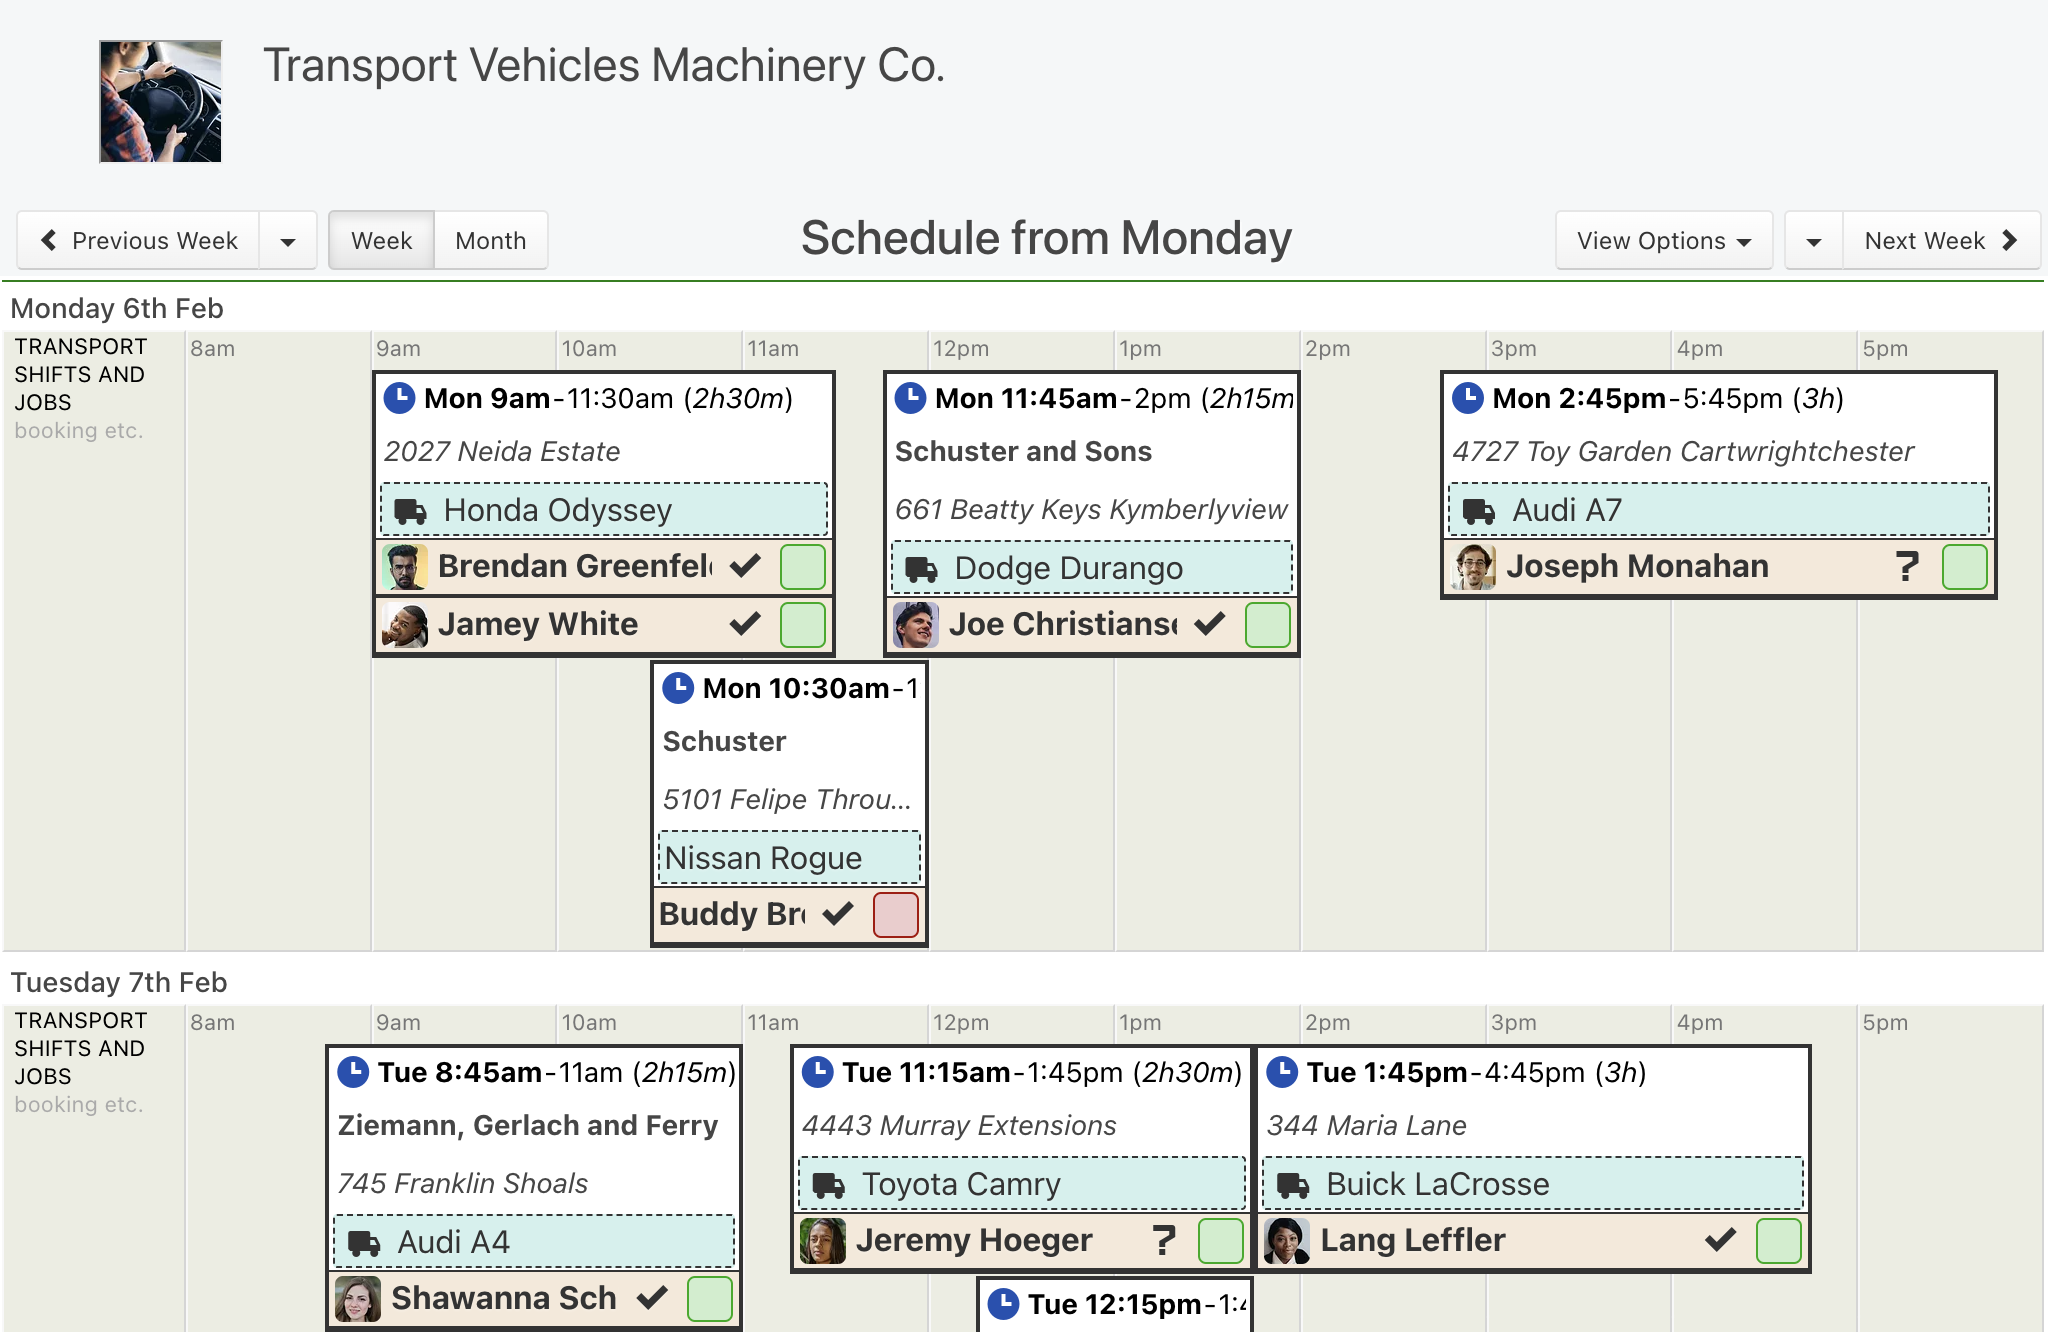Click the truck icon beside Dodge Durango
2048x1332 pixels.
921,570
